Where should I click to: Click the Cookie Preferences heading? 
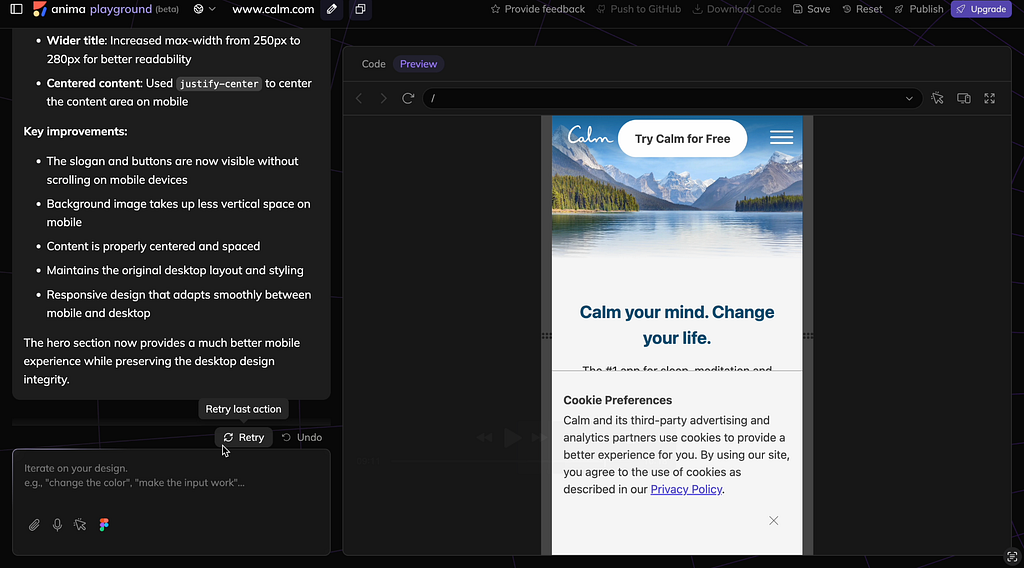618,400
